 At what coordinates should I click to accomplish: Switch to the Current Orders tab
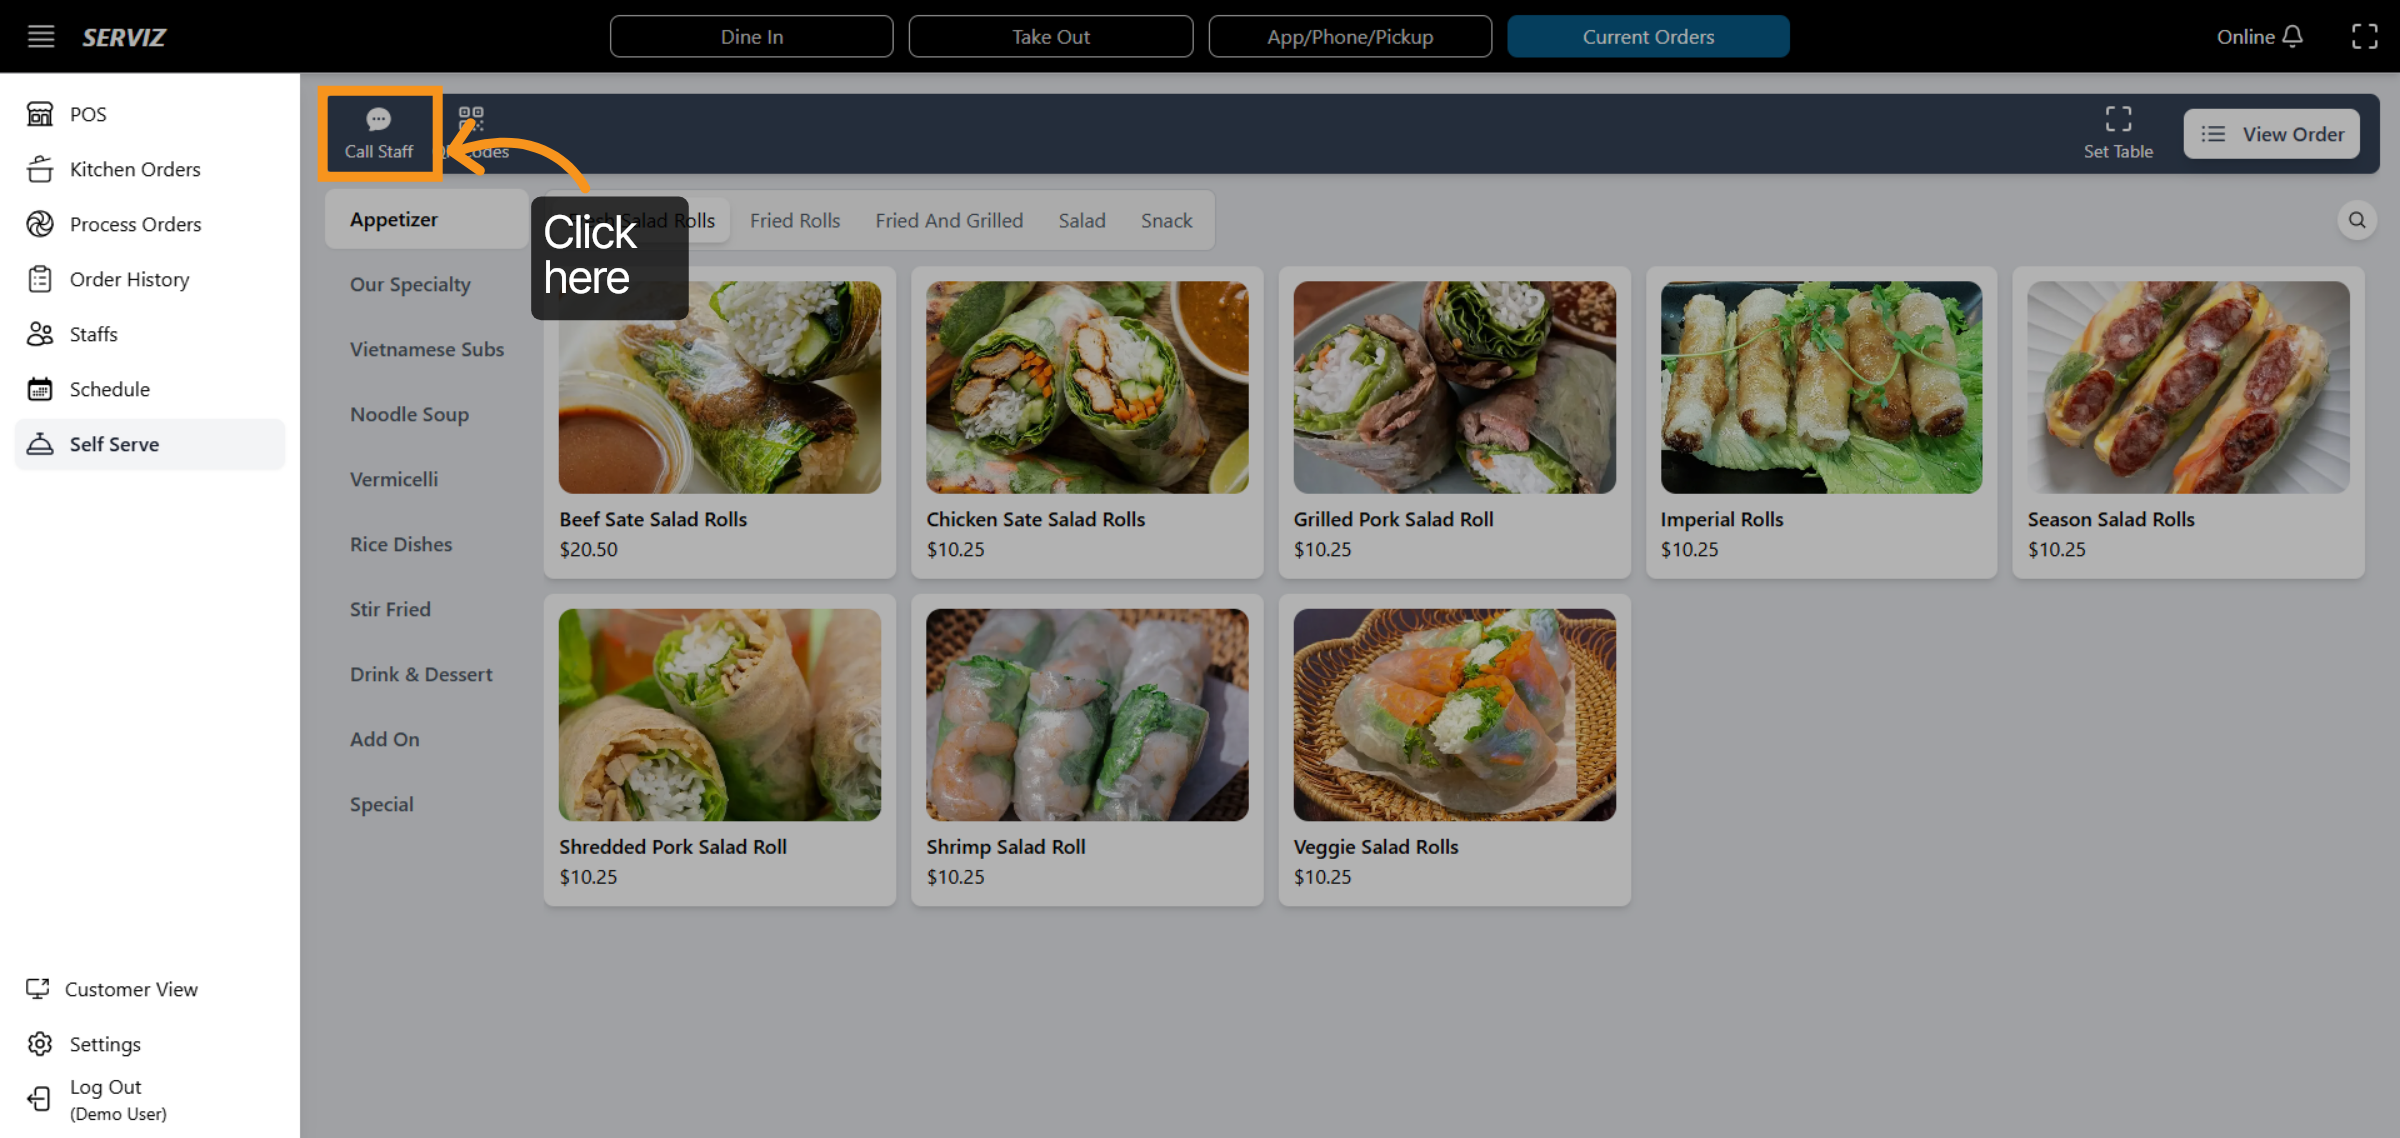(1648, 36)
